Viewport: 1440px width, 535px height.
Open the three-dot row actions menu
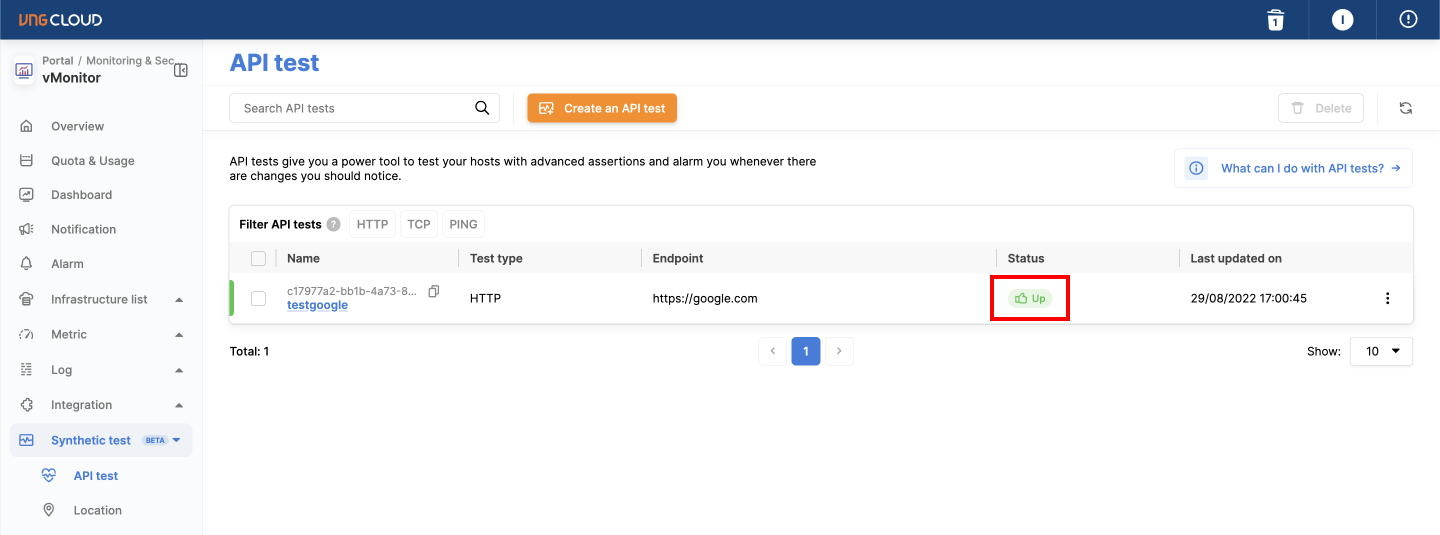pos(1387,298)
